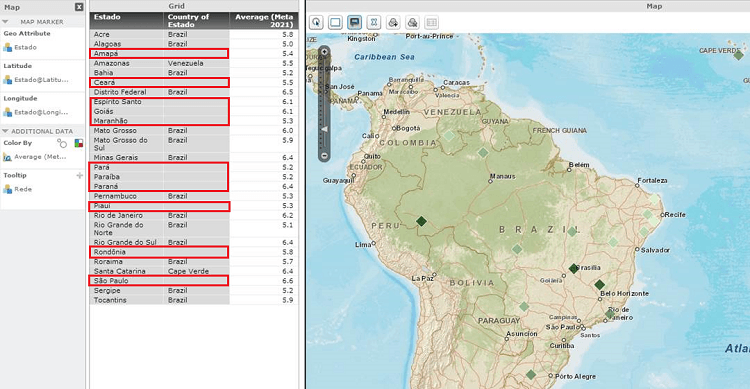Viewport: 750px width, 389px height.
Task: Select the Amazonas row
Action: pos(194,63)
